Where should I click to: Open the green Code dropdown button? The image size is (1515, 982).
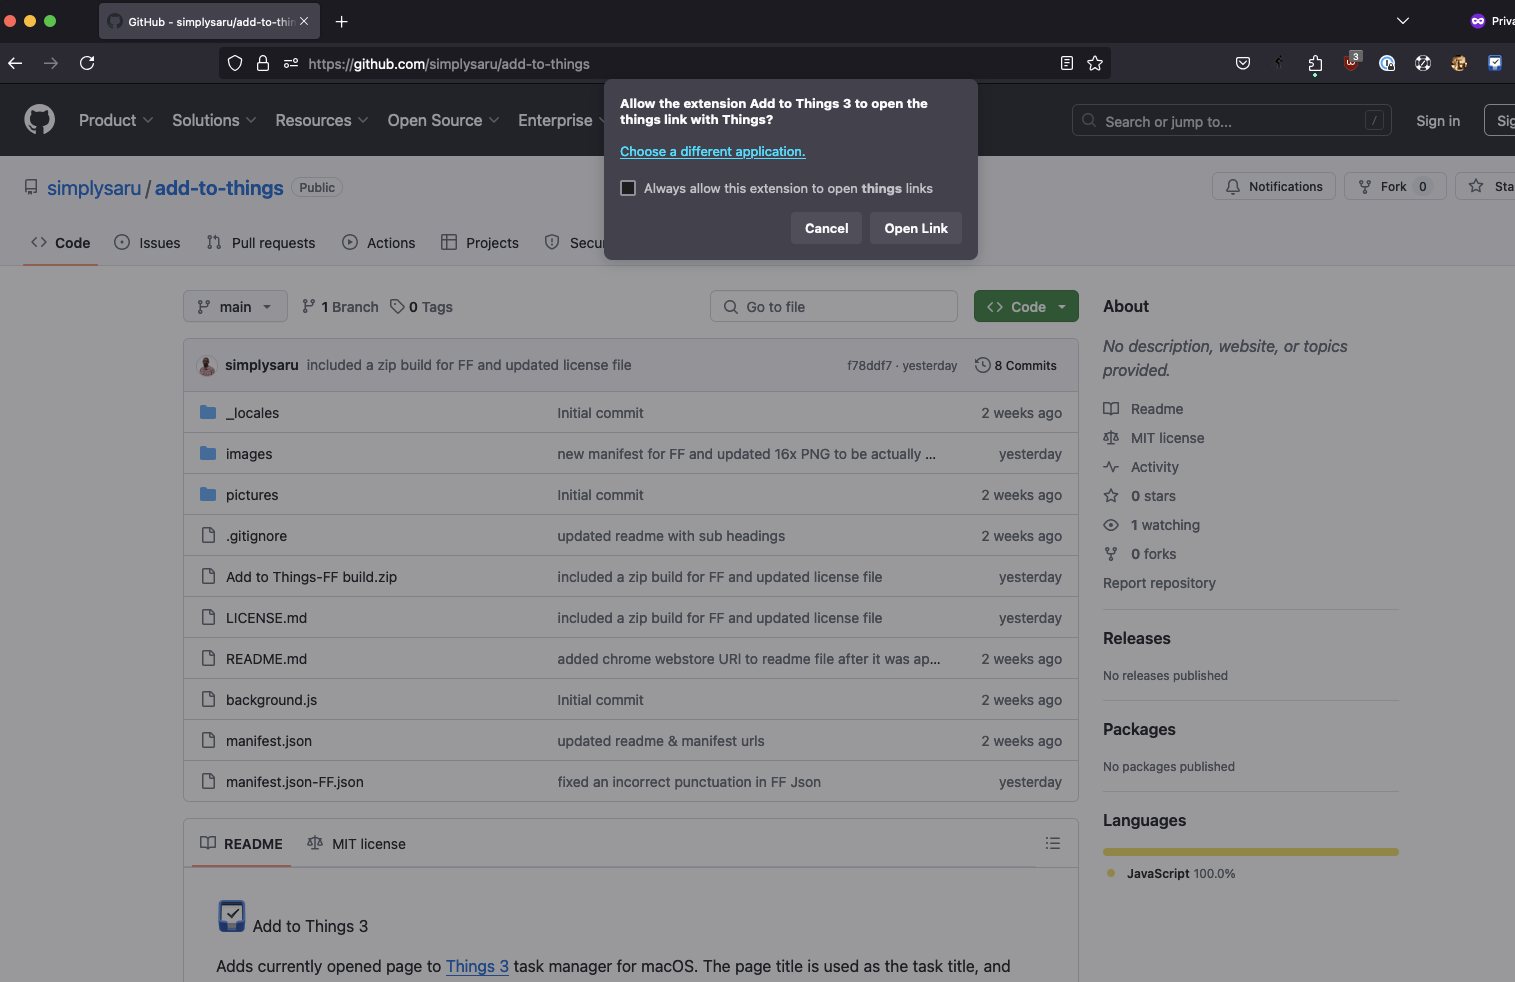(x=1026, y=306)
